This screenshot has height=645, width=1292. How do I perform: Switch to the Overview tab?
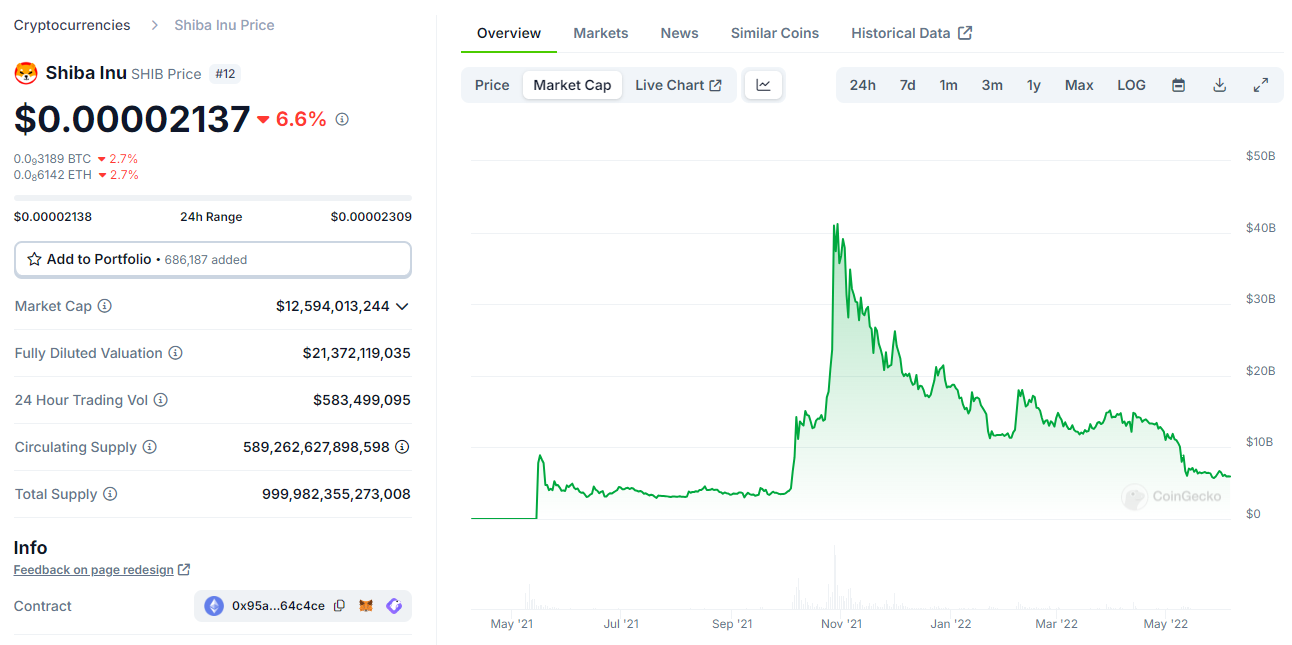click(x=509, y=33)
